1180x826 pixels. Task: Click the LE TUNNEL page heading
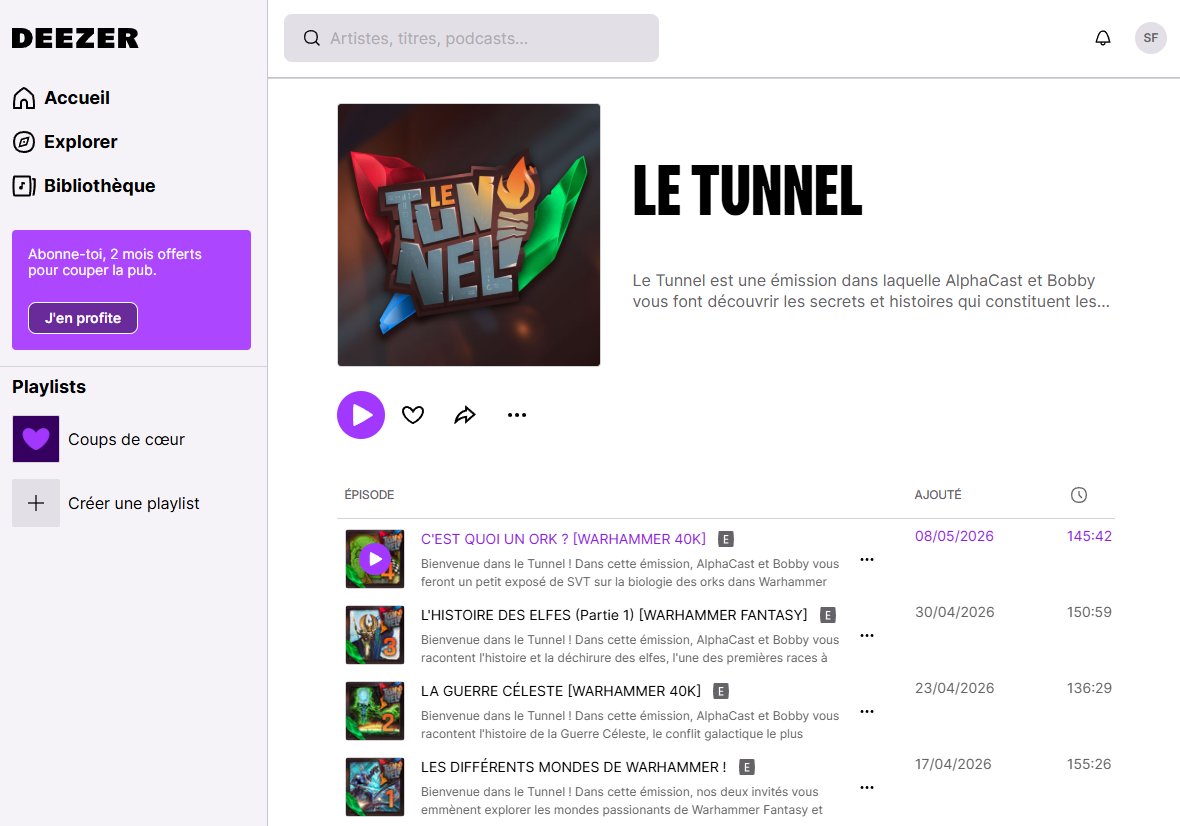tap(747, 191)
